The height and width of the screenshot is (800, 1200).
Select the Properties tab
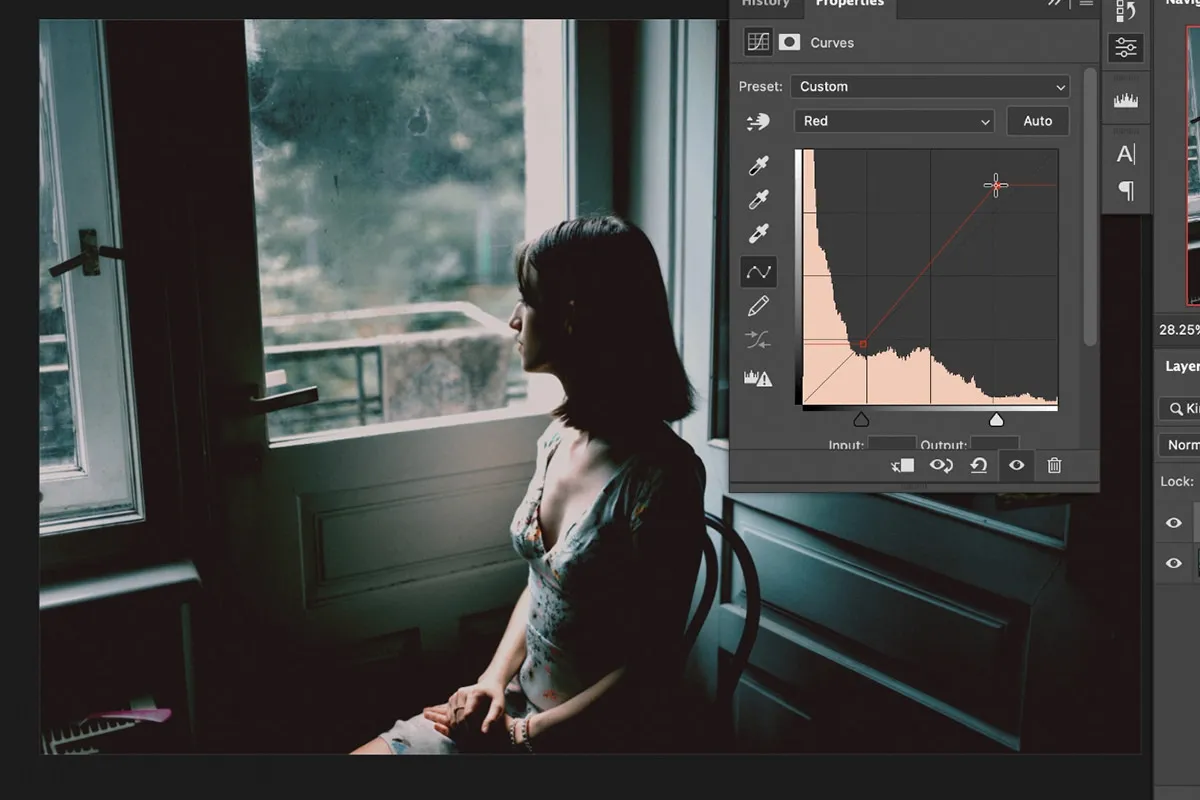click(x=849, y=4)
